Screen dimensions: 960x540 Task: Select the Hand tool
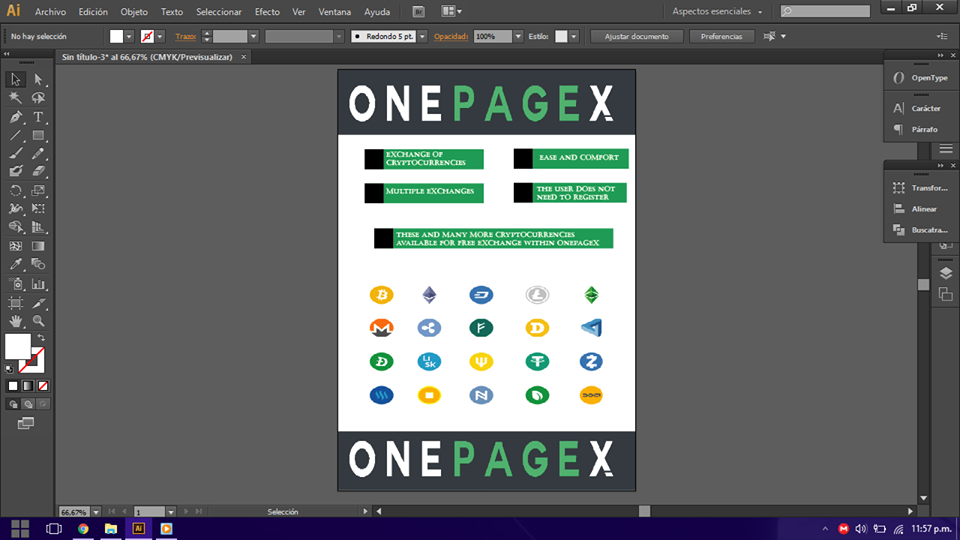click(15, 321)
